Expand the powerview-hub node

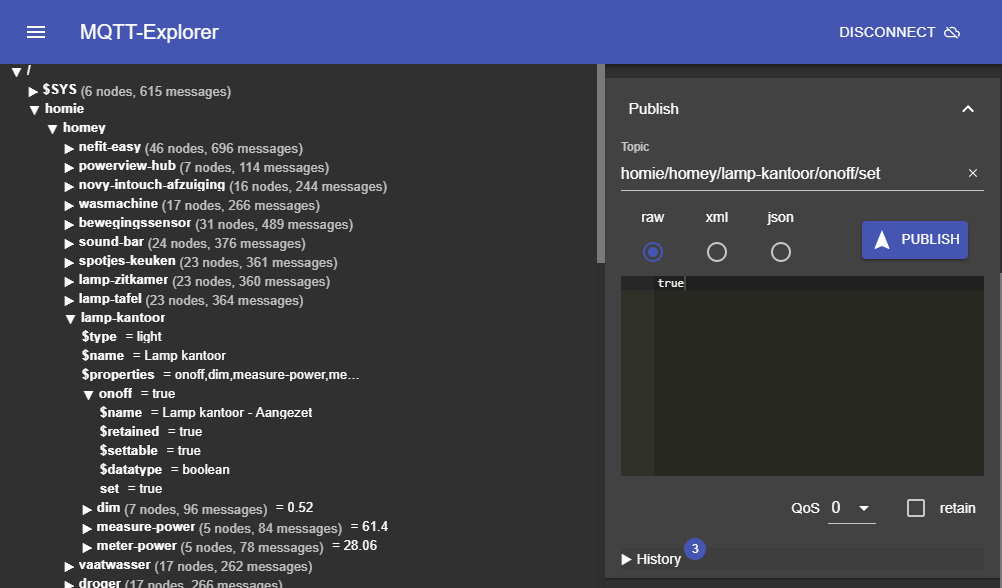69,167
